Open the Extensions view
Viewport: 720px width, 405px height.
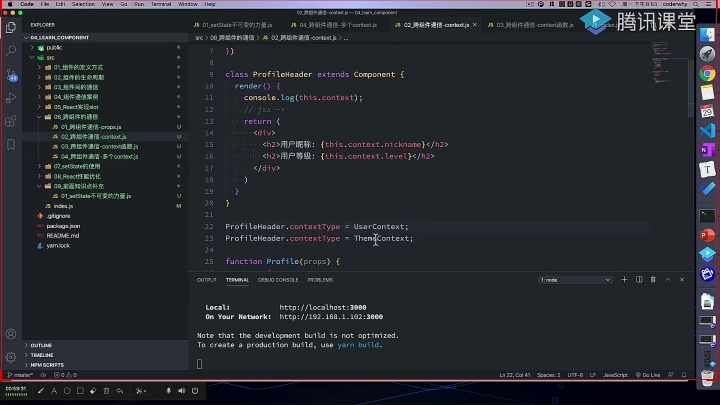click(11, 121)
